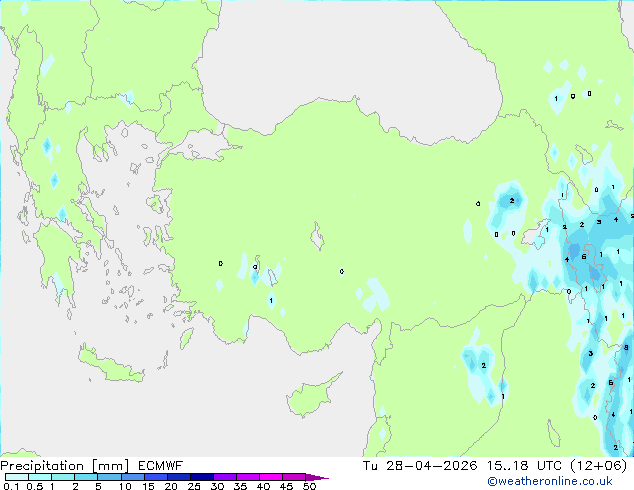Click the 15–20 mm legend color swatch
Viewport: 634px width, 490px height.
click(155, 477)
